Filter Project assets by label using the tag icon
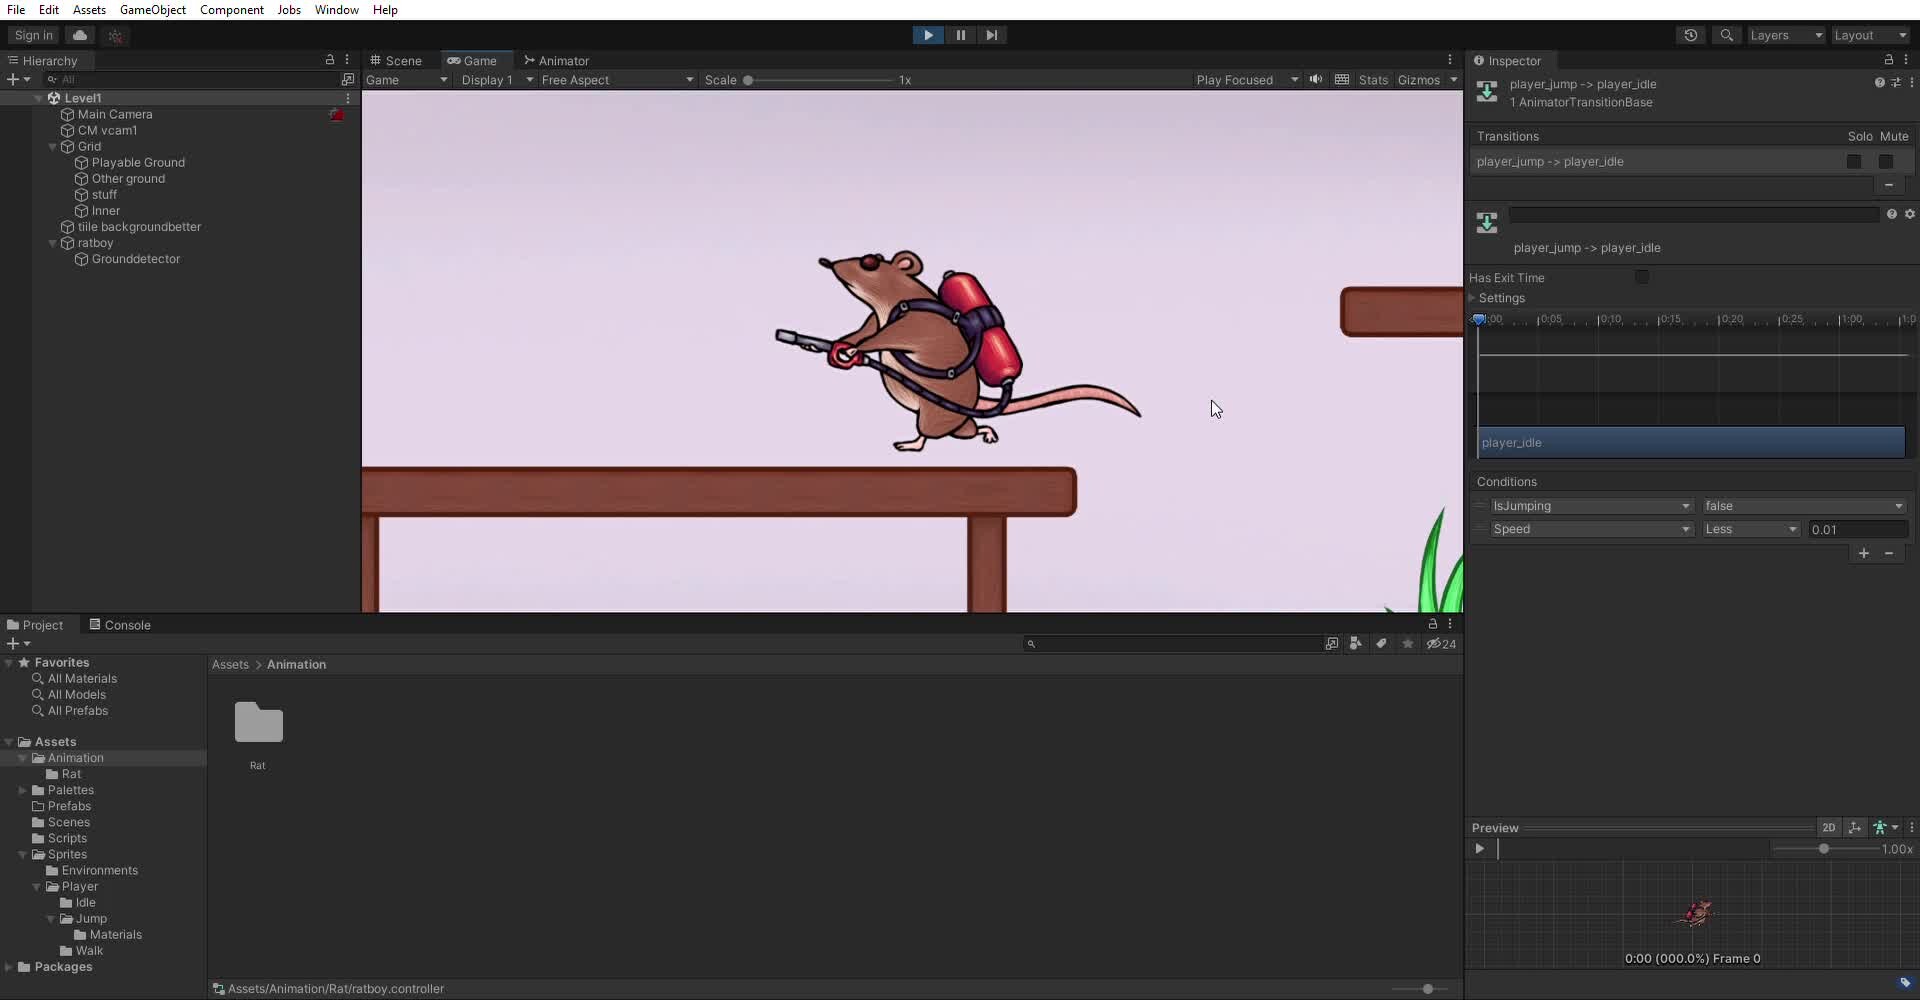This screenshot has width=1920, height=1000. pyautogui.click(x=1381, y=644)
